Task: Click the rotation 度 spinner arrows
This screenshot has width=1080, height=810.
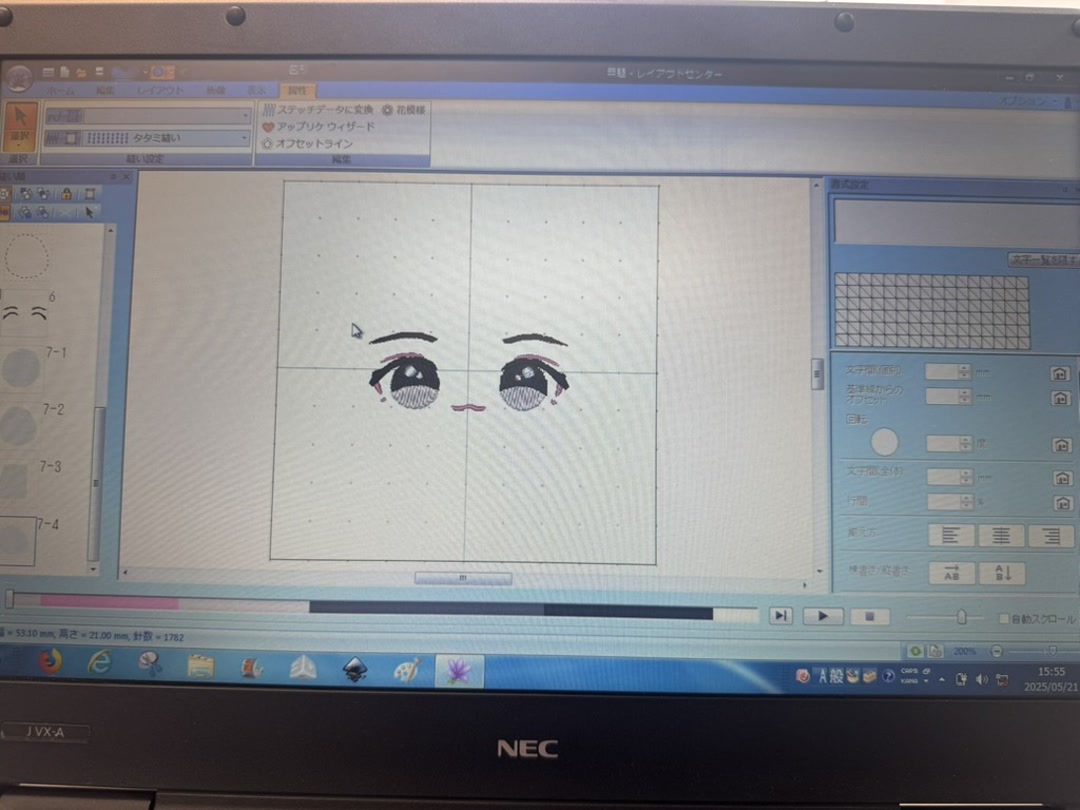Action: (x=965, y=444)
